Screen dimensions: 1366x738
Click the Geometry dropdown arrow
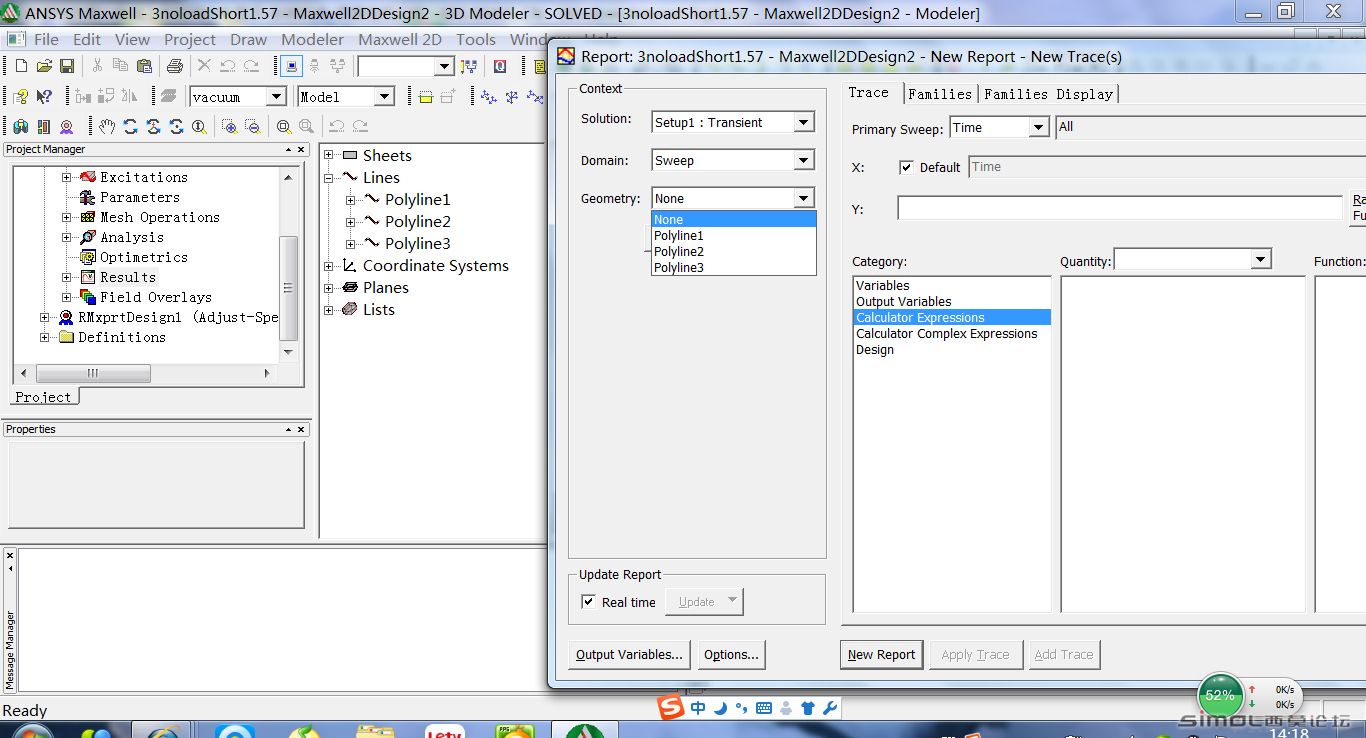click(x=804, y=198)
